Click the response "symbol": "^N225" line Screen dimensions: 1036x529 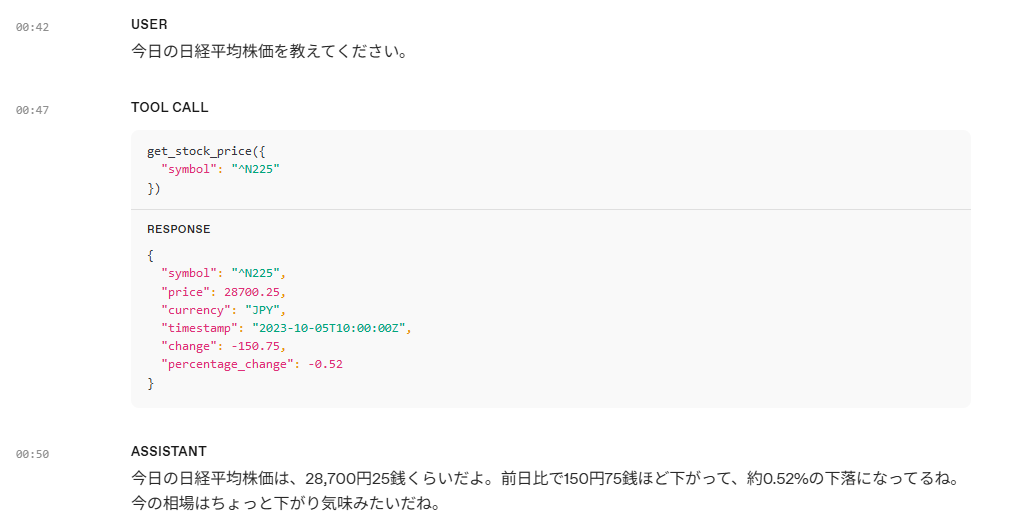(223, 273)
